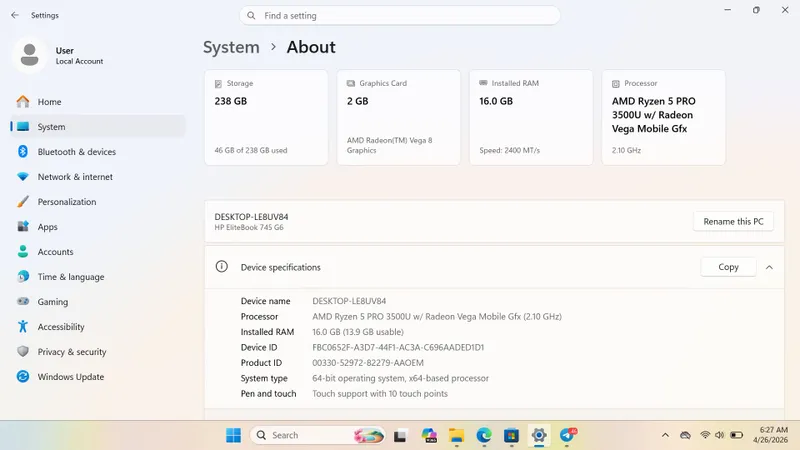Viewport: 800px width, 450px height.
Task: Click the volume speaker tray icon
Action: [x=719, y=435]
